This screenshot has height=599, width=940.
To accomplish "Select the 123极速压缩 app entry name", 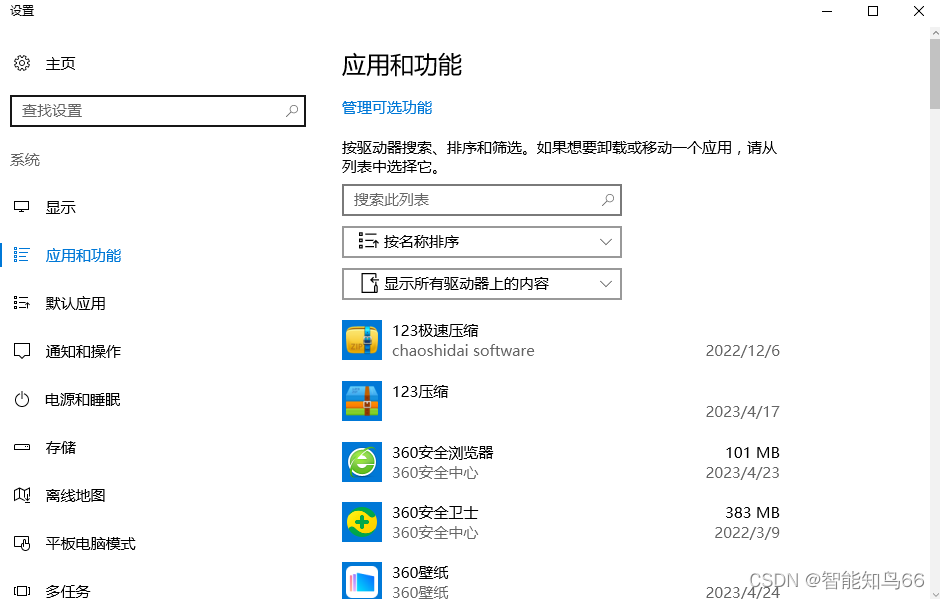I will click(x=435, y=330).
